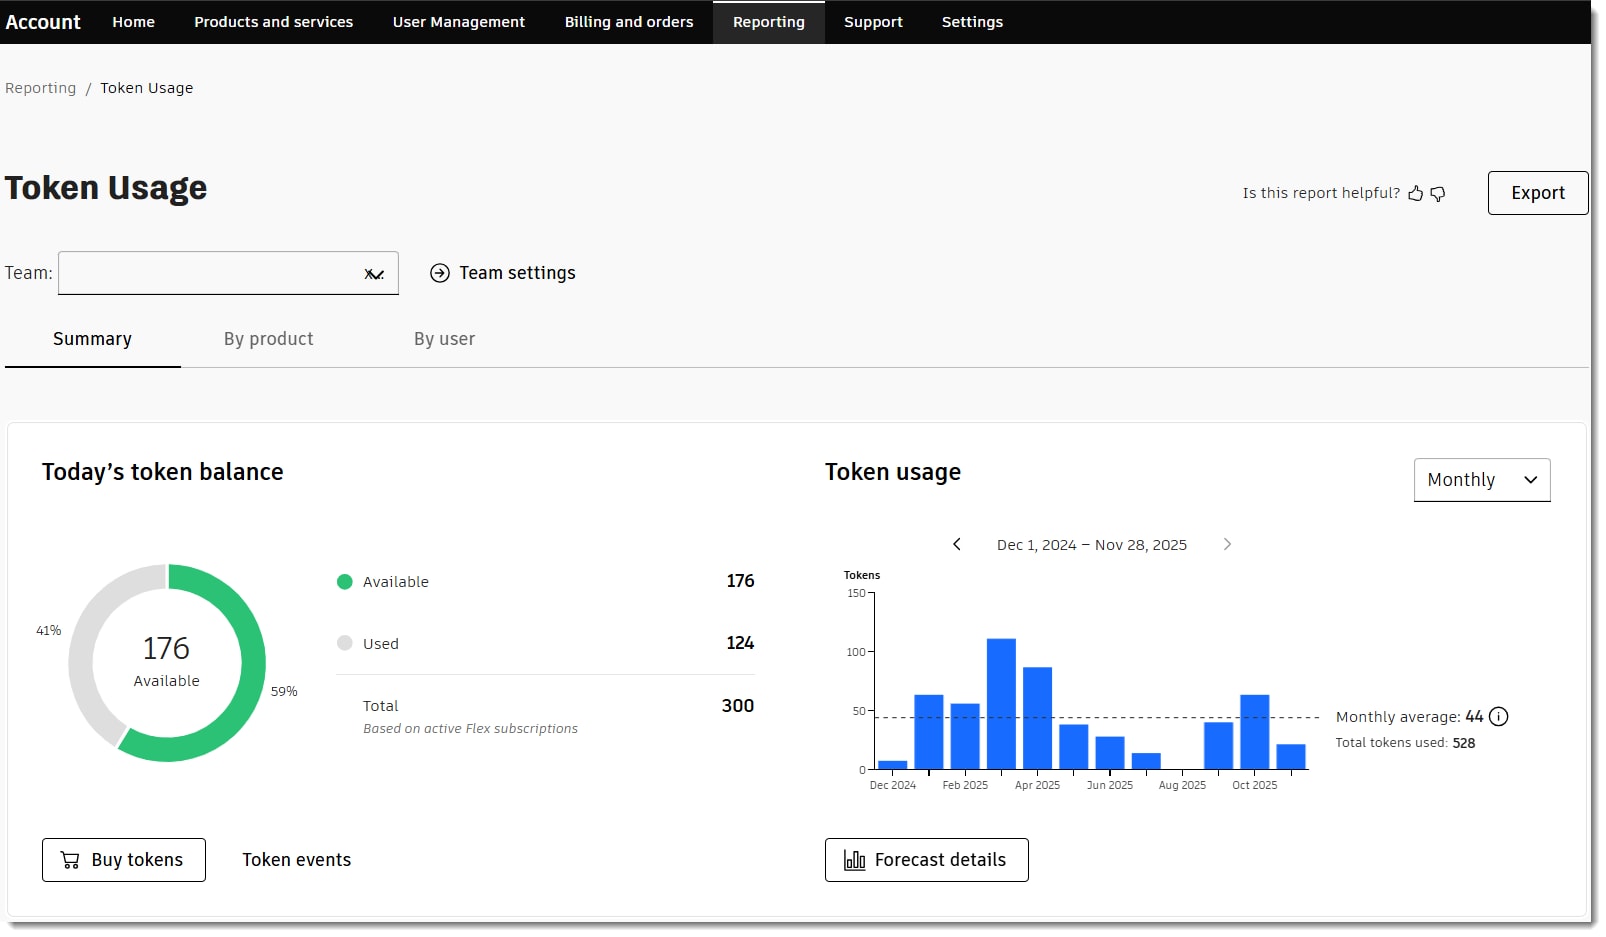Navigate back via the Reporting breadcrumb
1606x937 pixels.
(x=40, y=88)
